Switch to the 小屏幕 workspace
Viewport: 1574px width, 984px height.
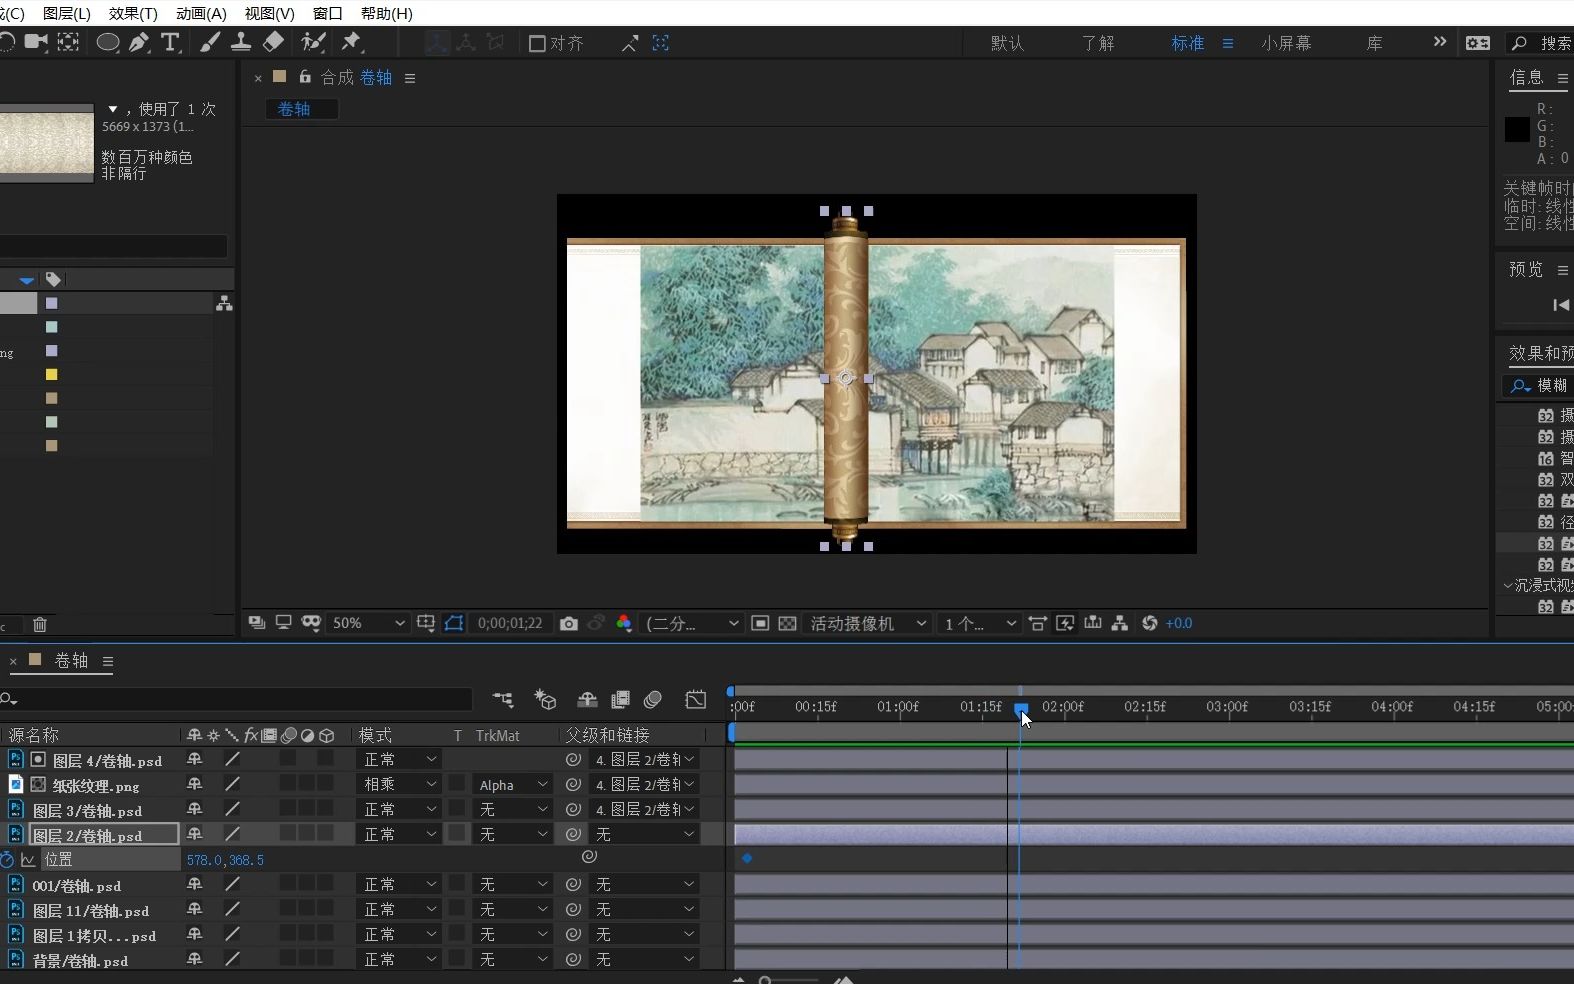(x=1286, y=43)
